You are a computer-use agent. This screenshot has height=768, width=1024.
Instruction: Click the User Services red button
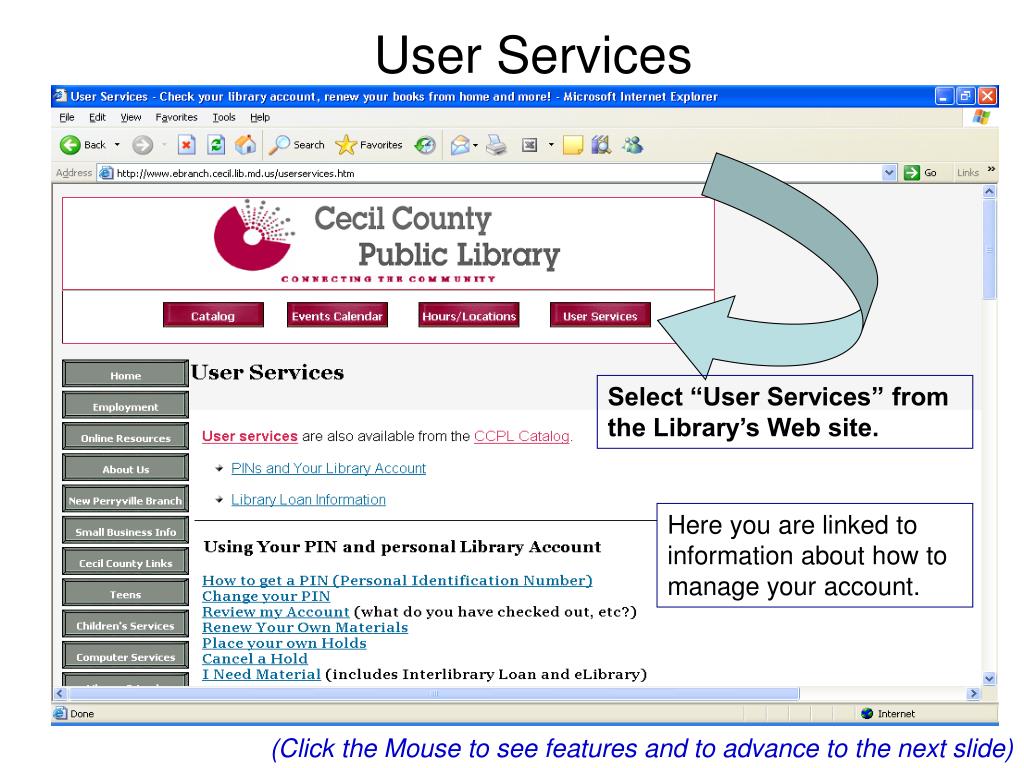click(600, 315)
